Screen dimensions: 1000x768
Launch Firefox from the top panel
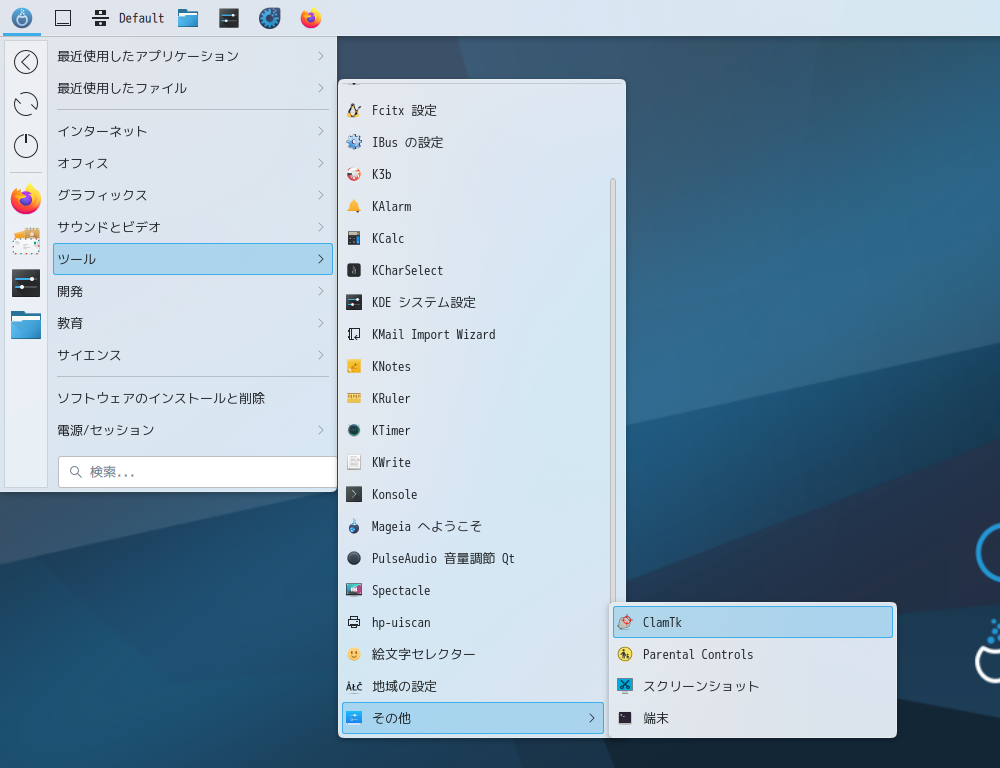point(311,18)
